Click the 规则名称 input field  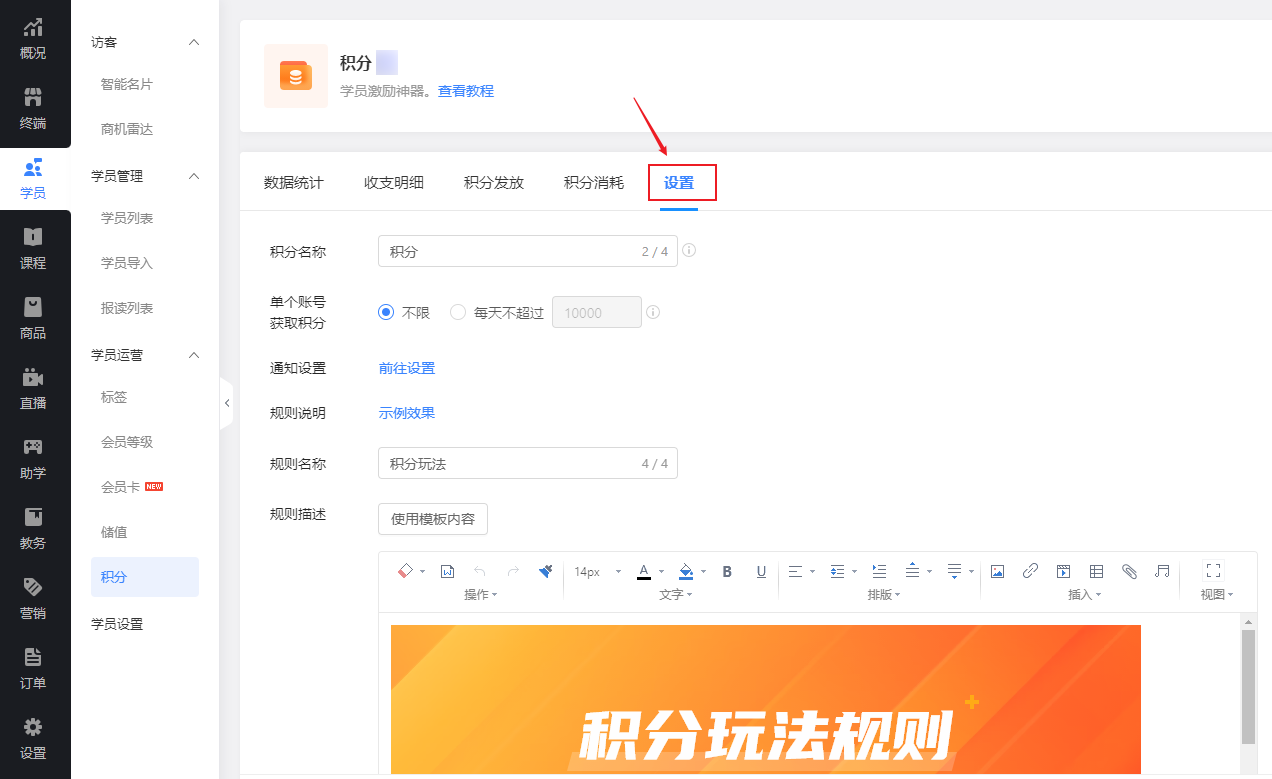click(x=528, y=463)
